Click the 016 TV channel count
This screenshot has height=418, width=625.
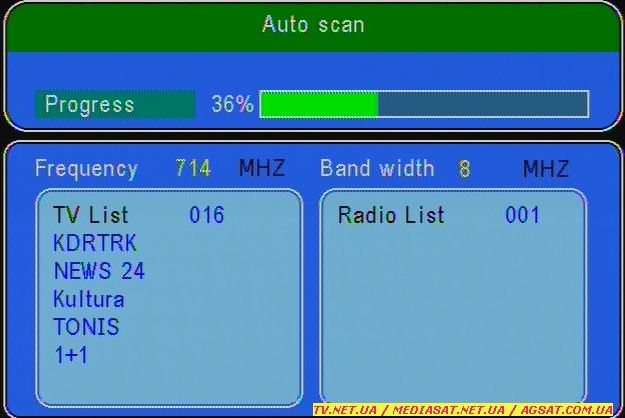pyautogui.click(x=207, y=215)
